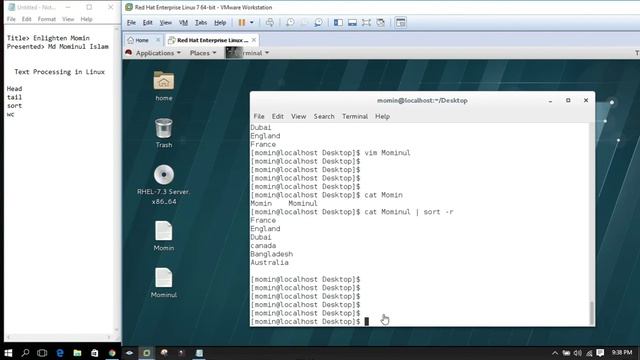640x360 pixels.
Task: Show hidden system tray icons
Action: [x=555, y=353]
